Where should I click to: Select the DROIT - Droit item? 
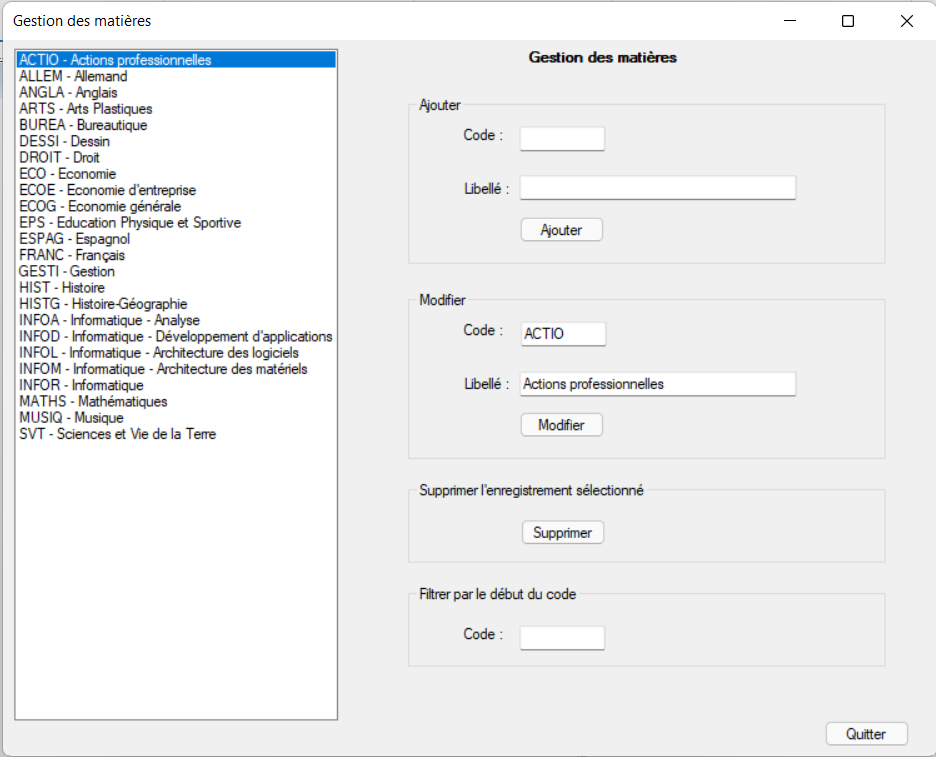(59, 158)
